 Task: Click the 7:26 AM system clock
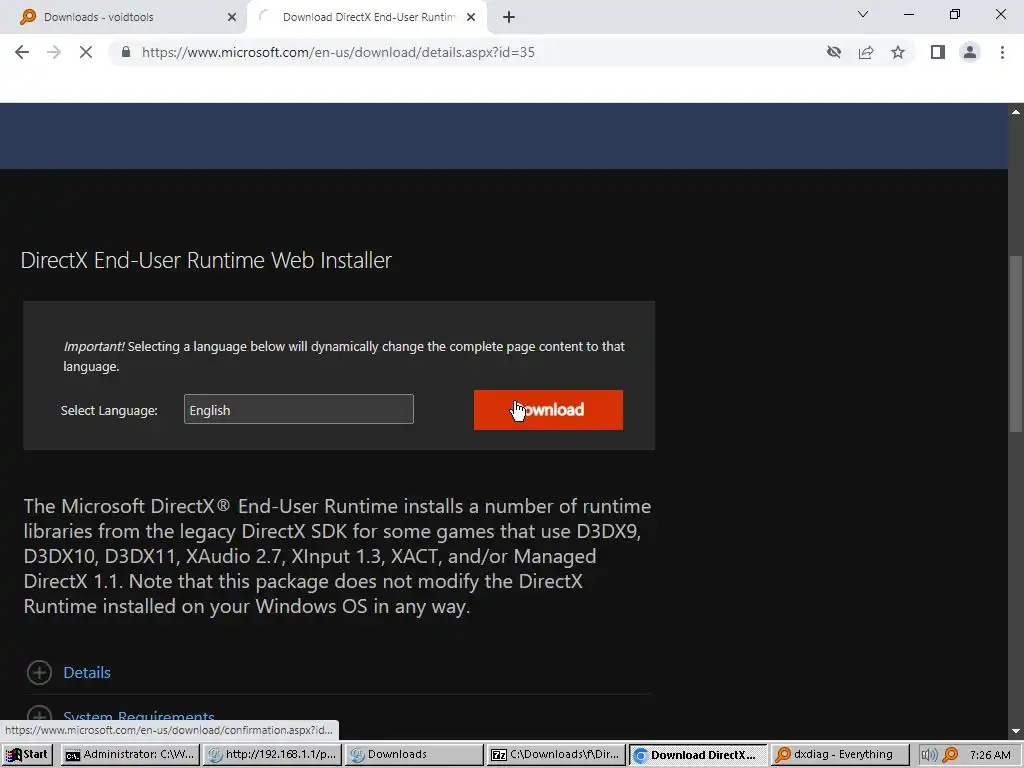coord(990,755)
